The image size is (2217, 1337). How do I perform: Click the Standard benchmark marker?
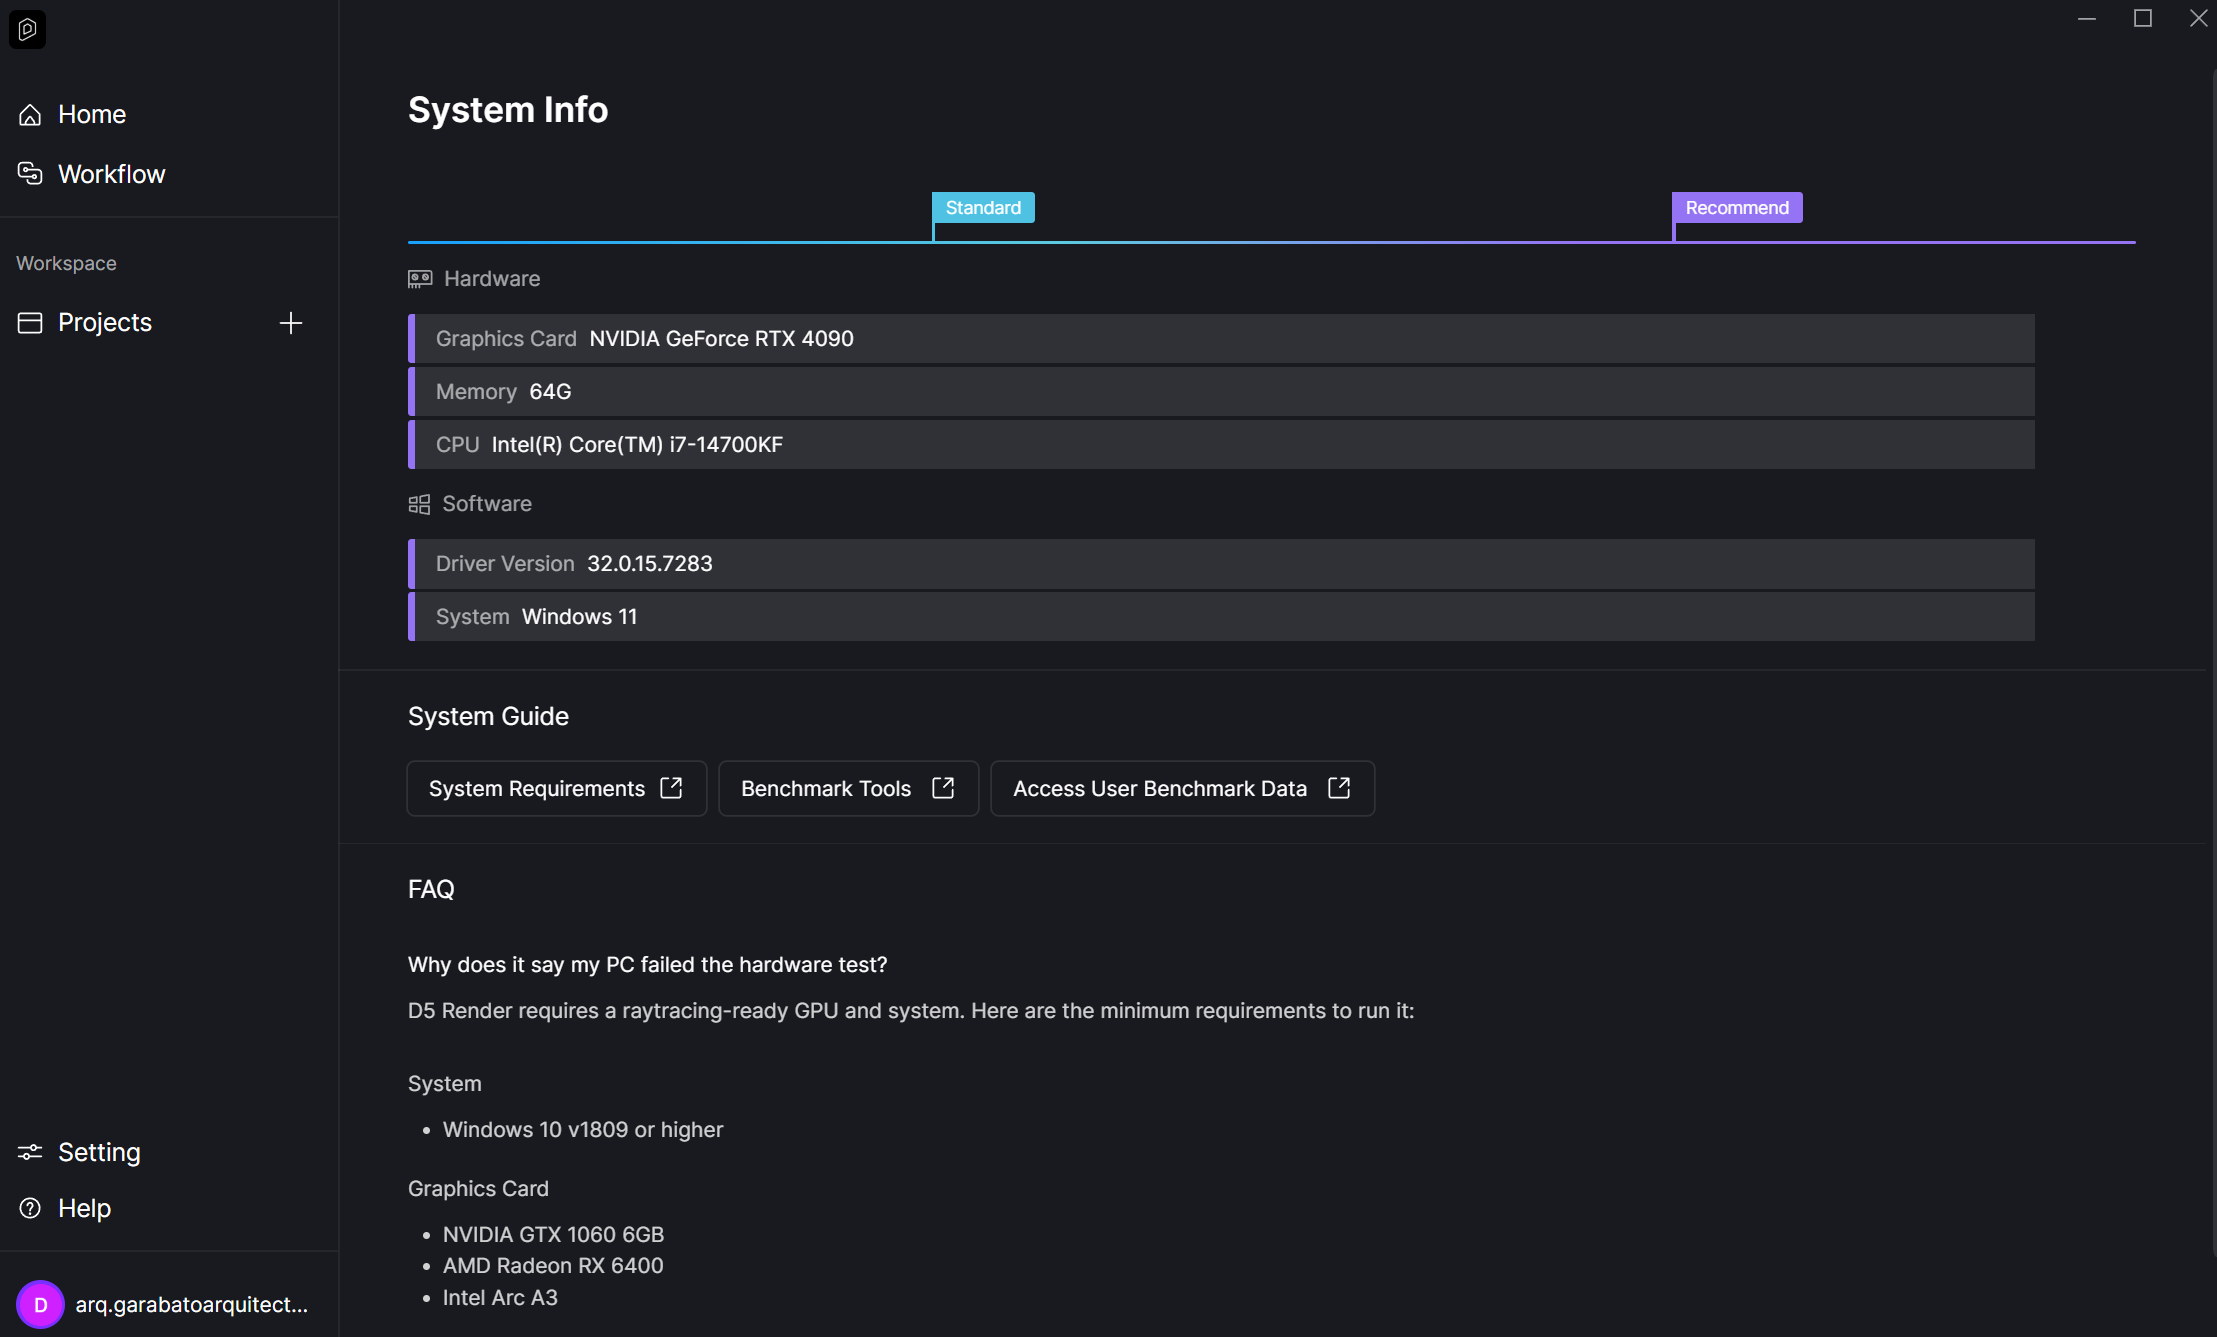(983, 207)
